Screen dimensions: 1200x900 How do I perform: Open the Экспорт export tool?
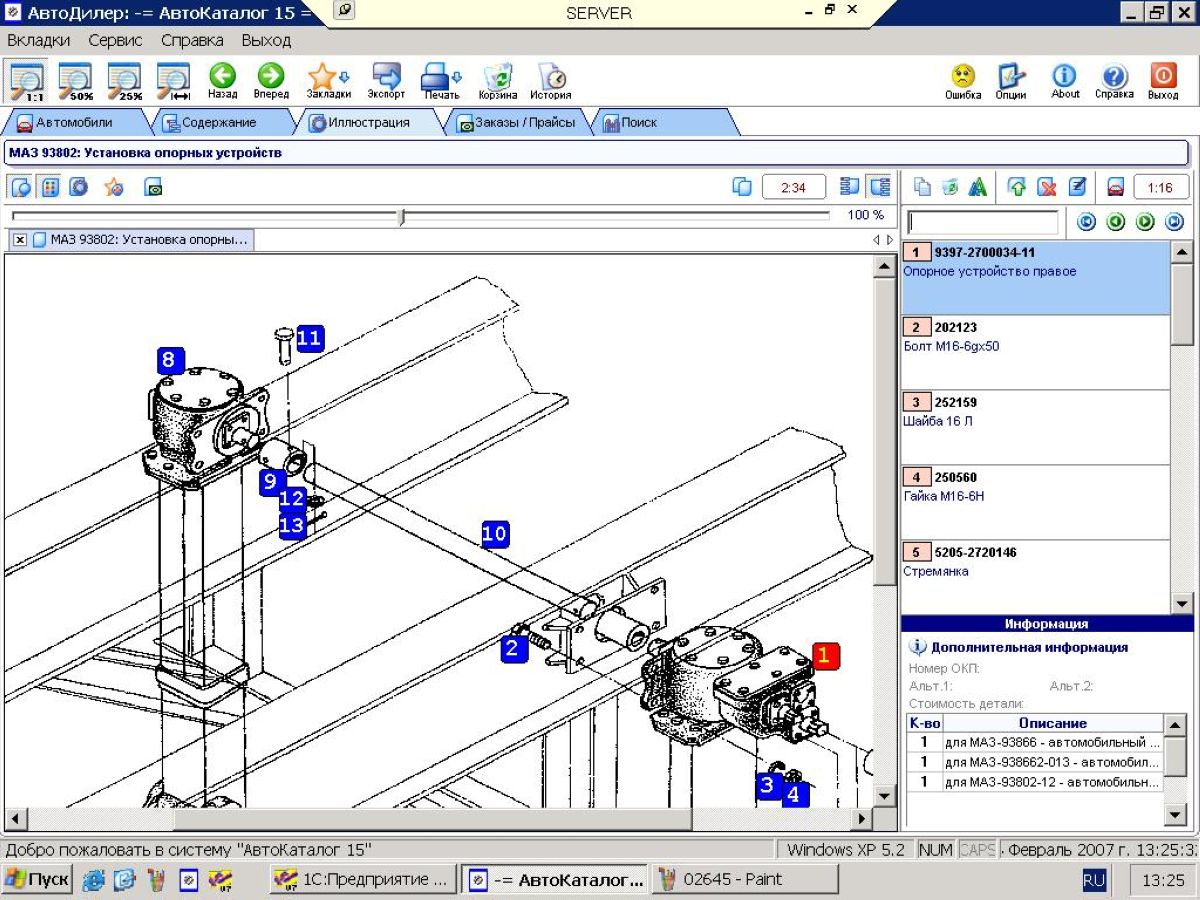pos(386,81)
